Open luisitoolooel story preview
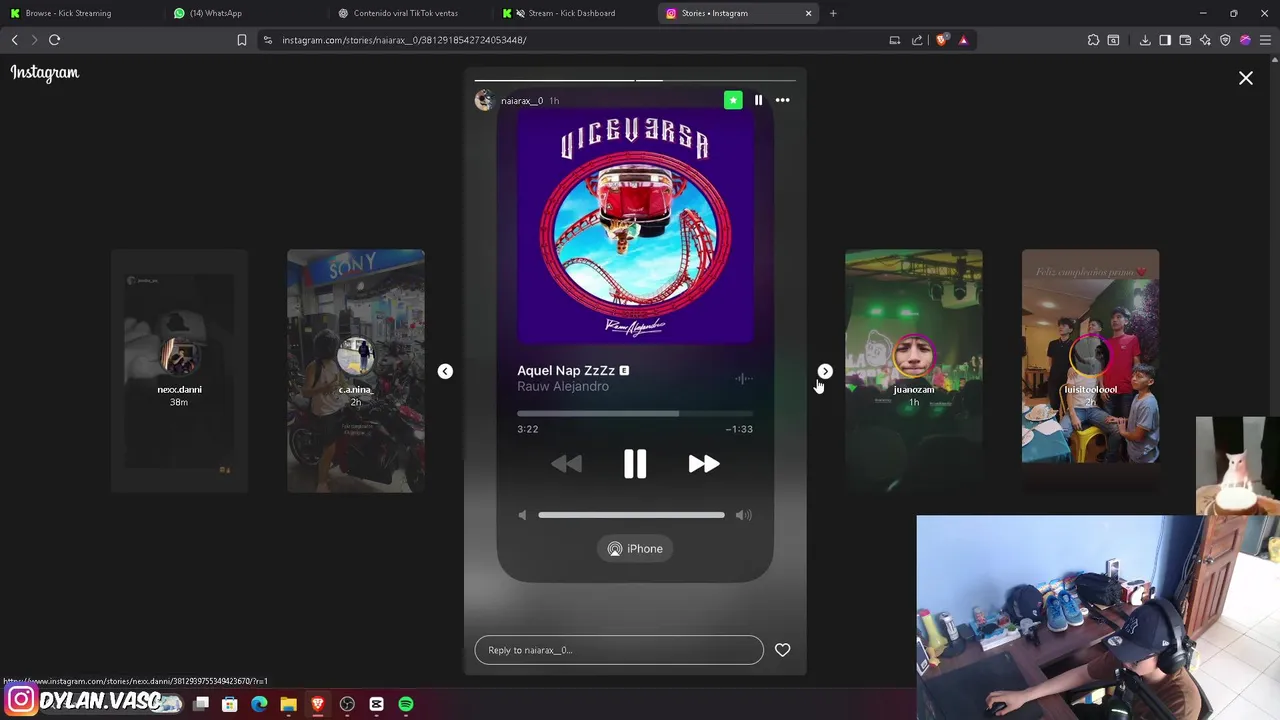The width and height of the screenshot is (1280, 720). [1091, 371]
